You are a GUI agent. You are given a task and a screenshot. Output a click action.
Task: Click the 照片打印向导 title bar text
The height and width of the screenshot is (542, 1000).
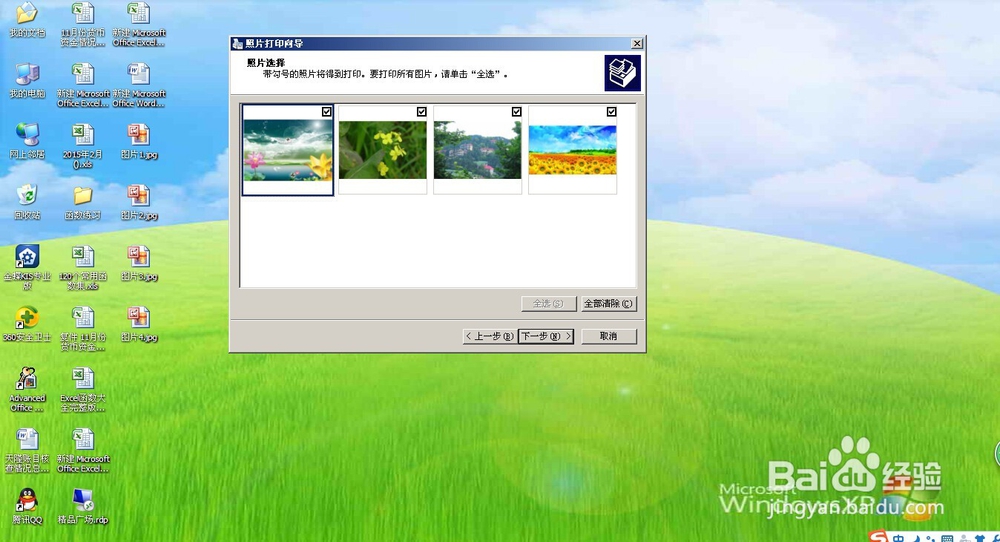(x=274, y=43)
